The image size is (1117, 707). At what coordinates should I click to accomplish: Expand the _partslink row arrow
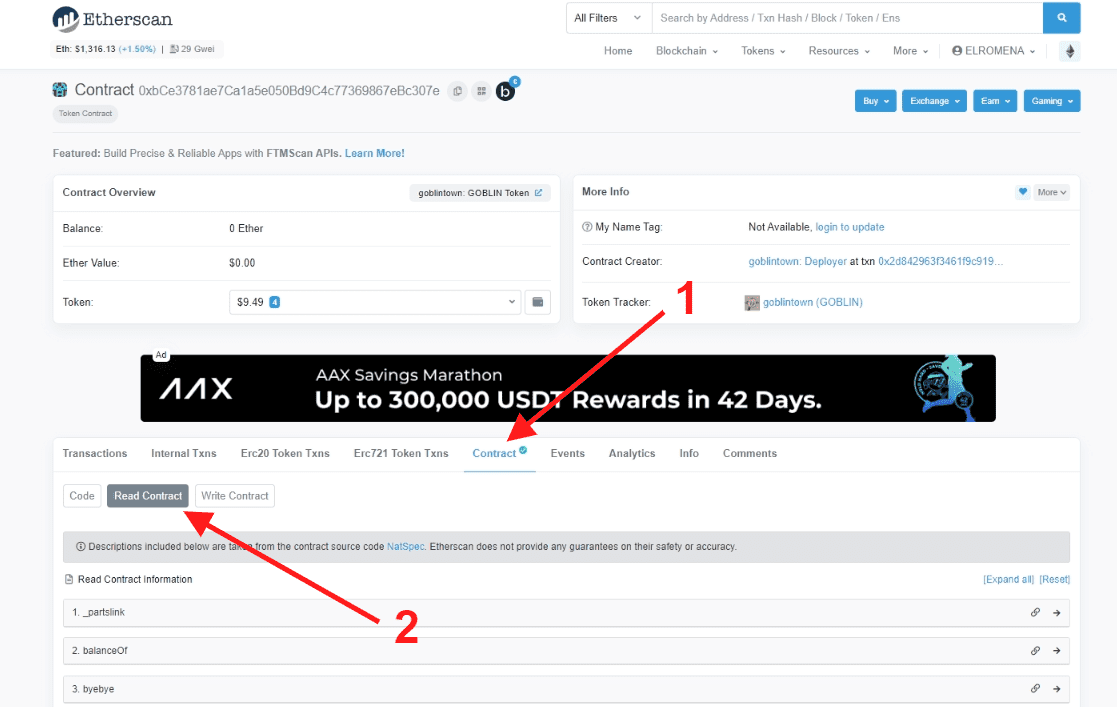pos(1056,612)
